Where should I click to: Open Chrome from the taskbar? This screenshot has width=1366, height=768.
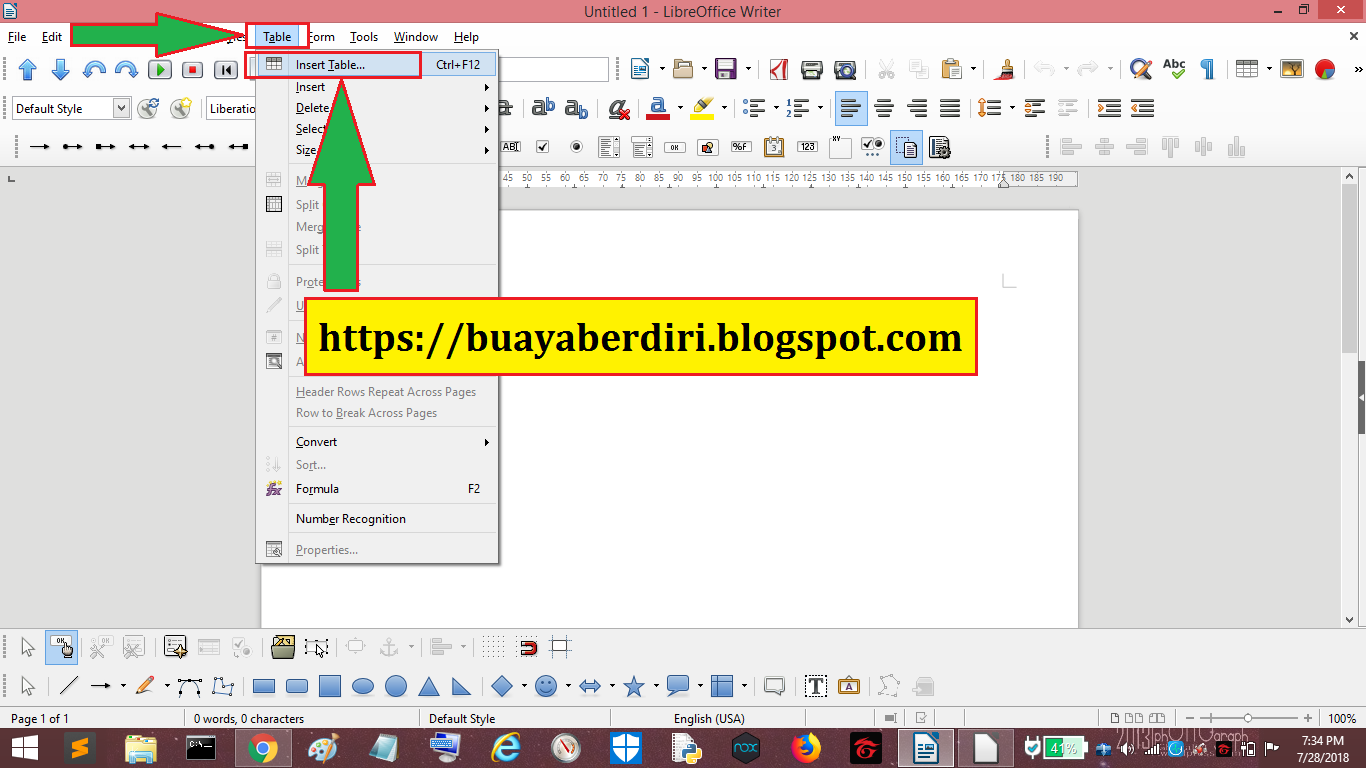[263, 748]
